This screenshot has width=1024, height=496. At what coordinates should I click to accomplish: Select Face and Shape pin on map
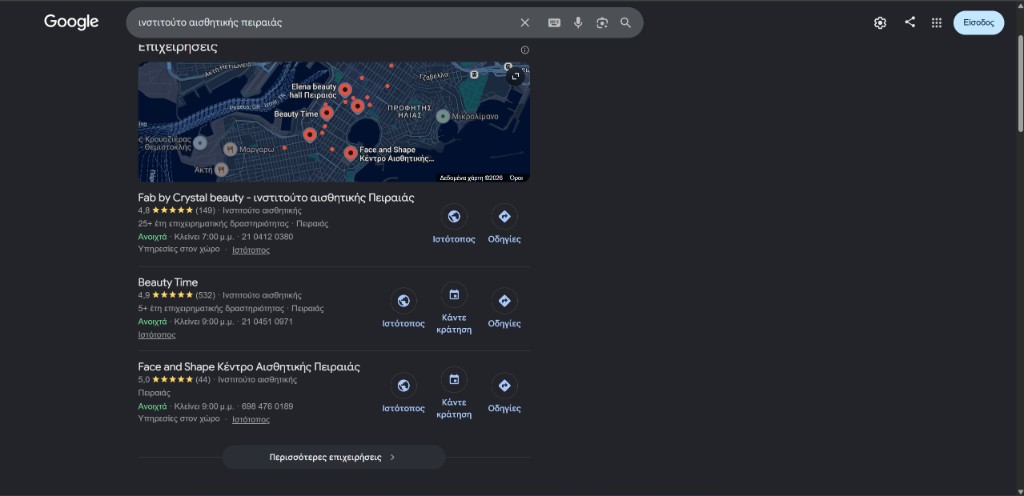click(351, 153)
